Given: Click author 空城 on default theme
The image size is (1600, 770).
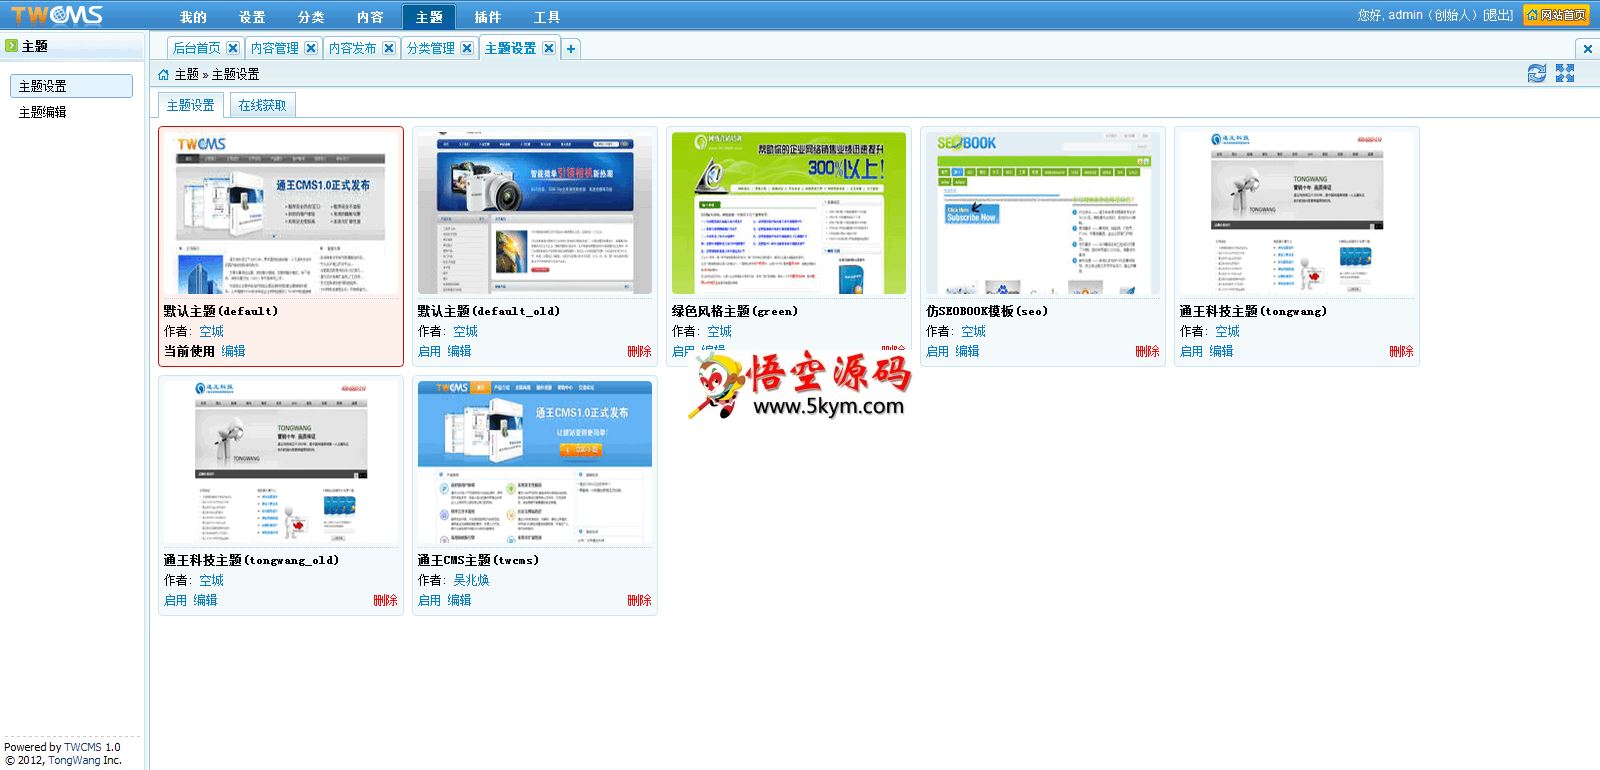Looking at the screenshot, I should (x=211, y=331).
